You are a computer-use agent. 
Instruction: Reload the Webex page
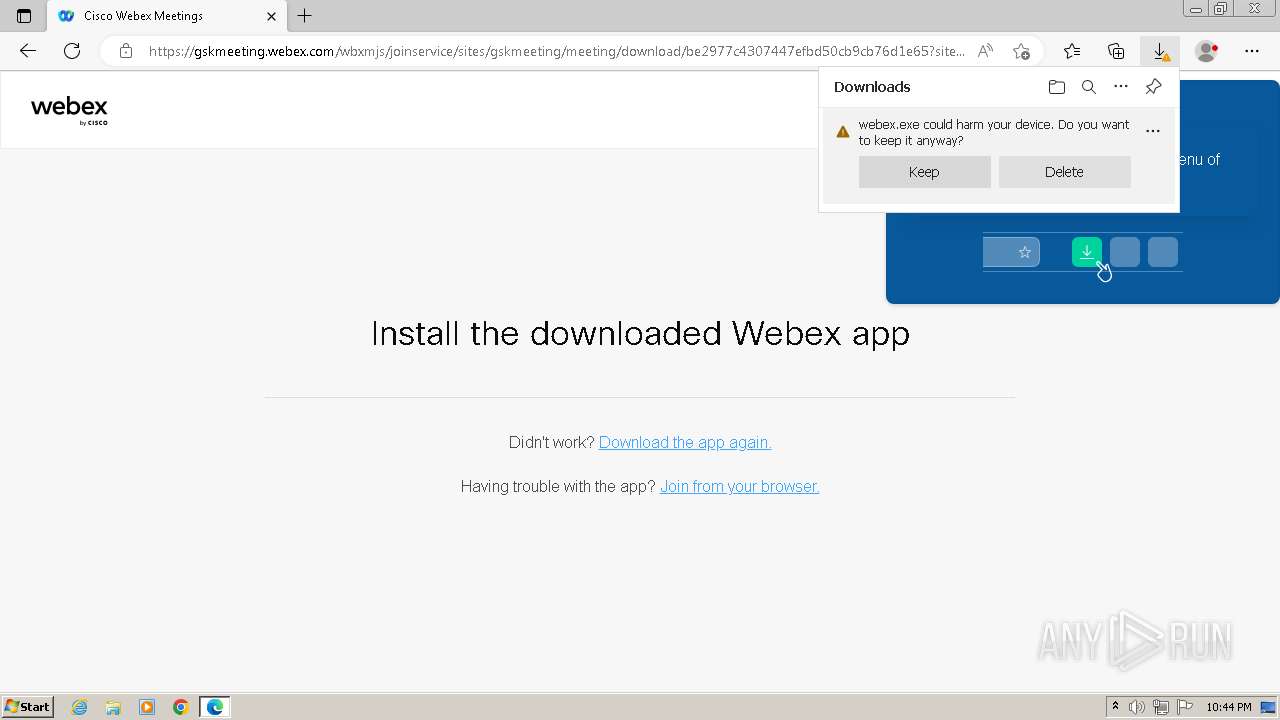tap(72, 51)
